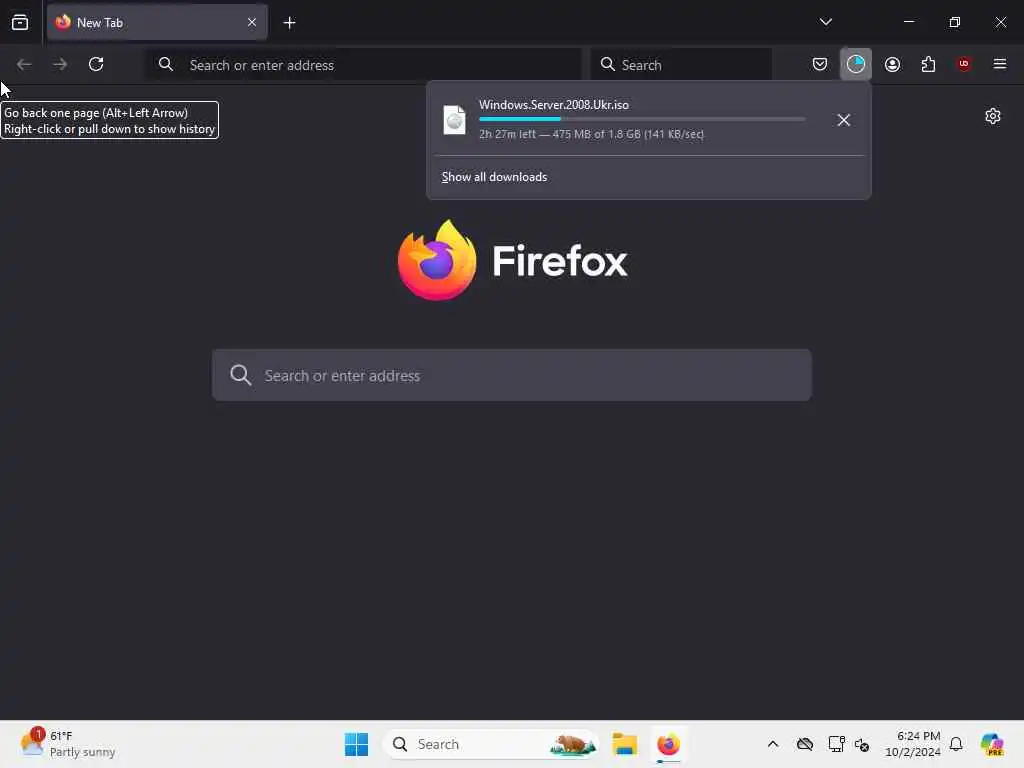Toggle the Downloads toolbar button

click(x=856, y=64)
